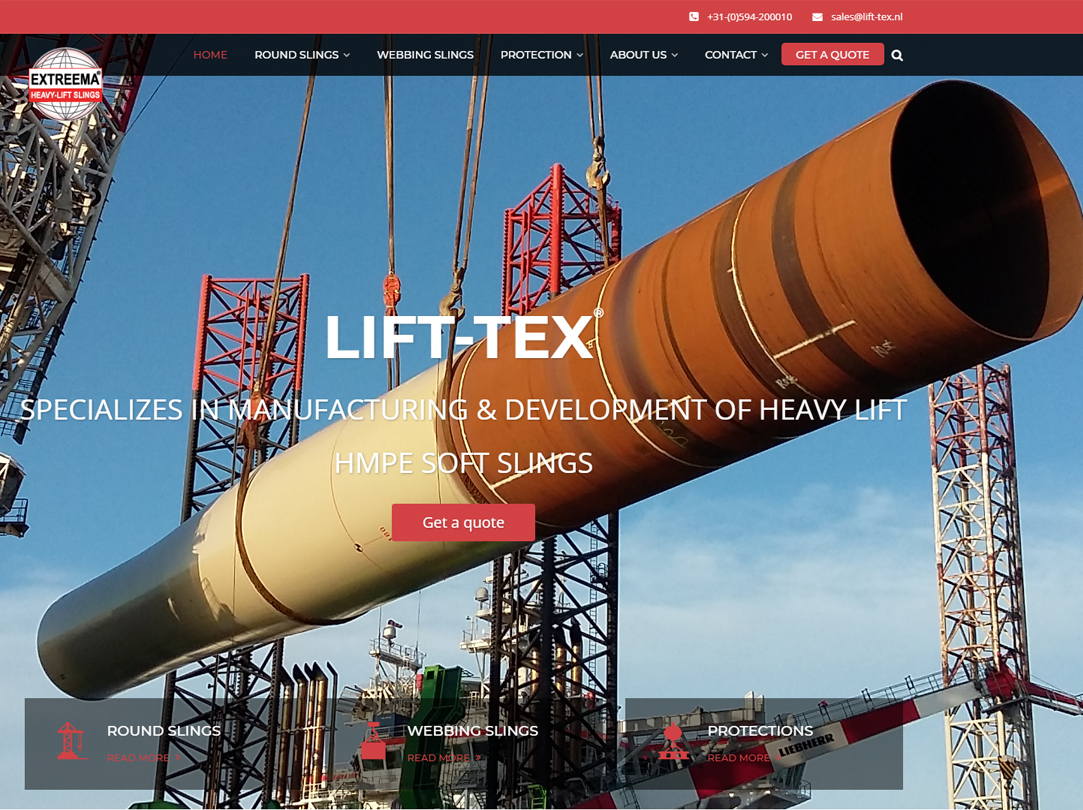This screenshot has height=810, width=1083.
Task: Open the Webbing Slings card title
Action: (472, 731)
